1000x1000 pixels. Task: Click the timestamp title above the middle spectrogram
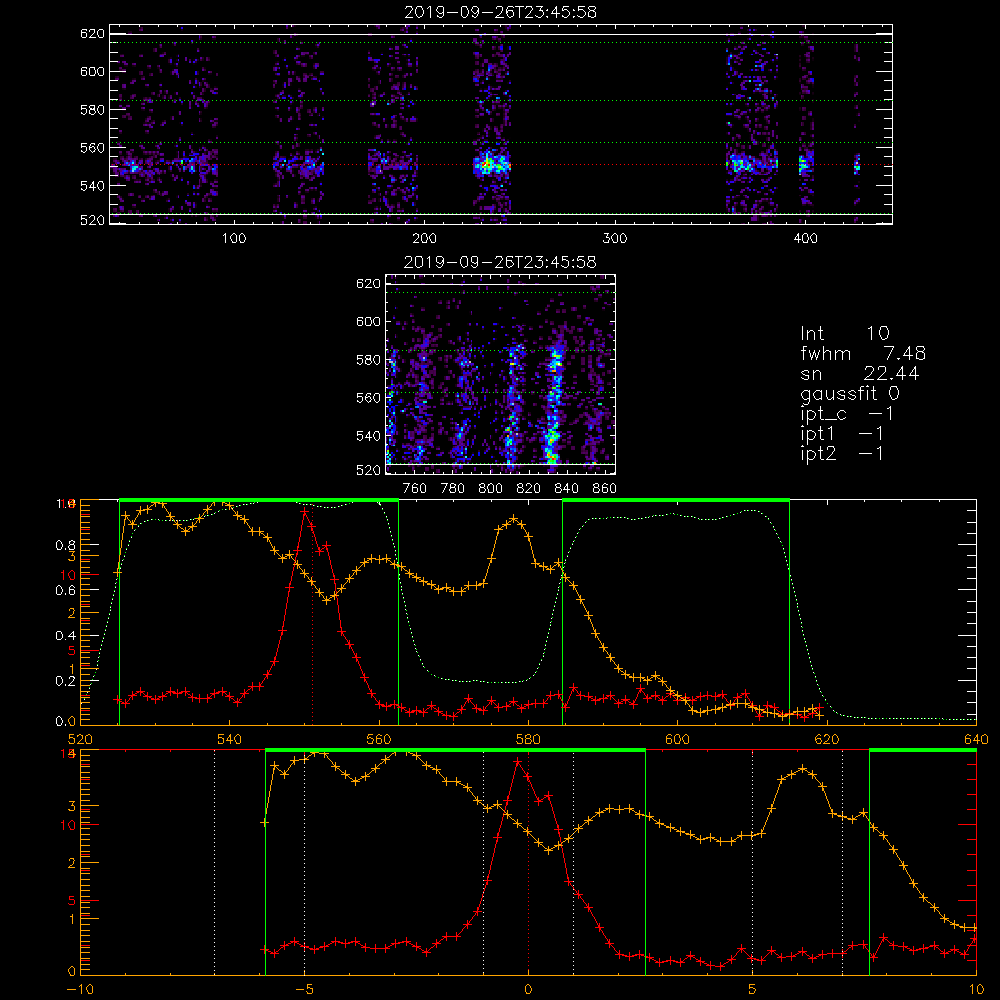[x=500, y=262]
